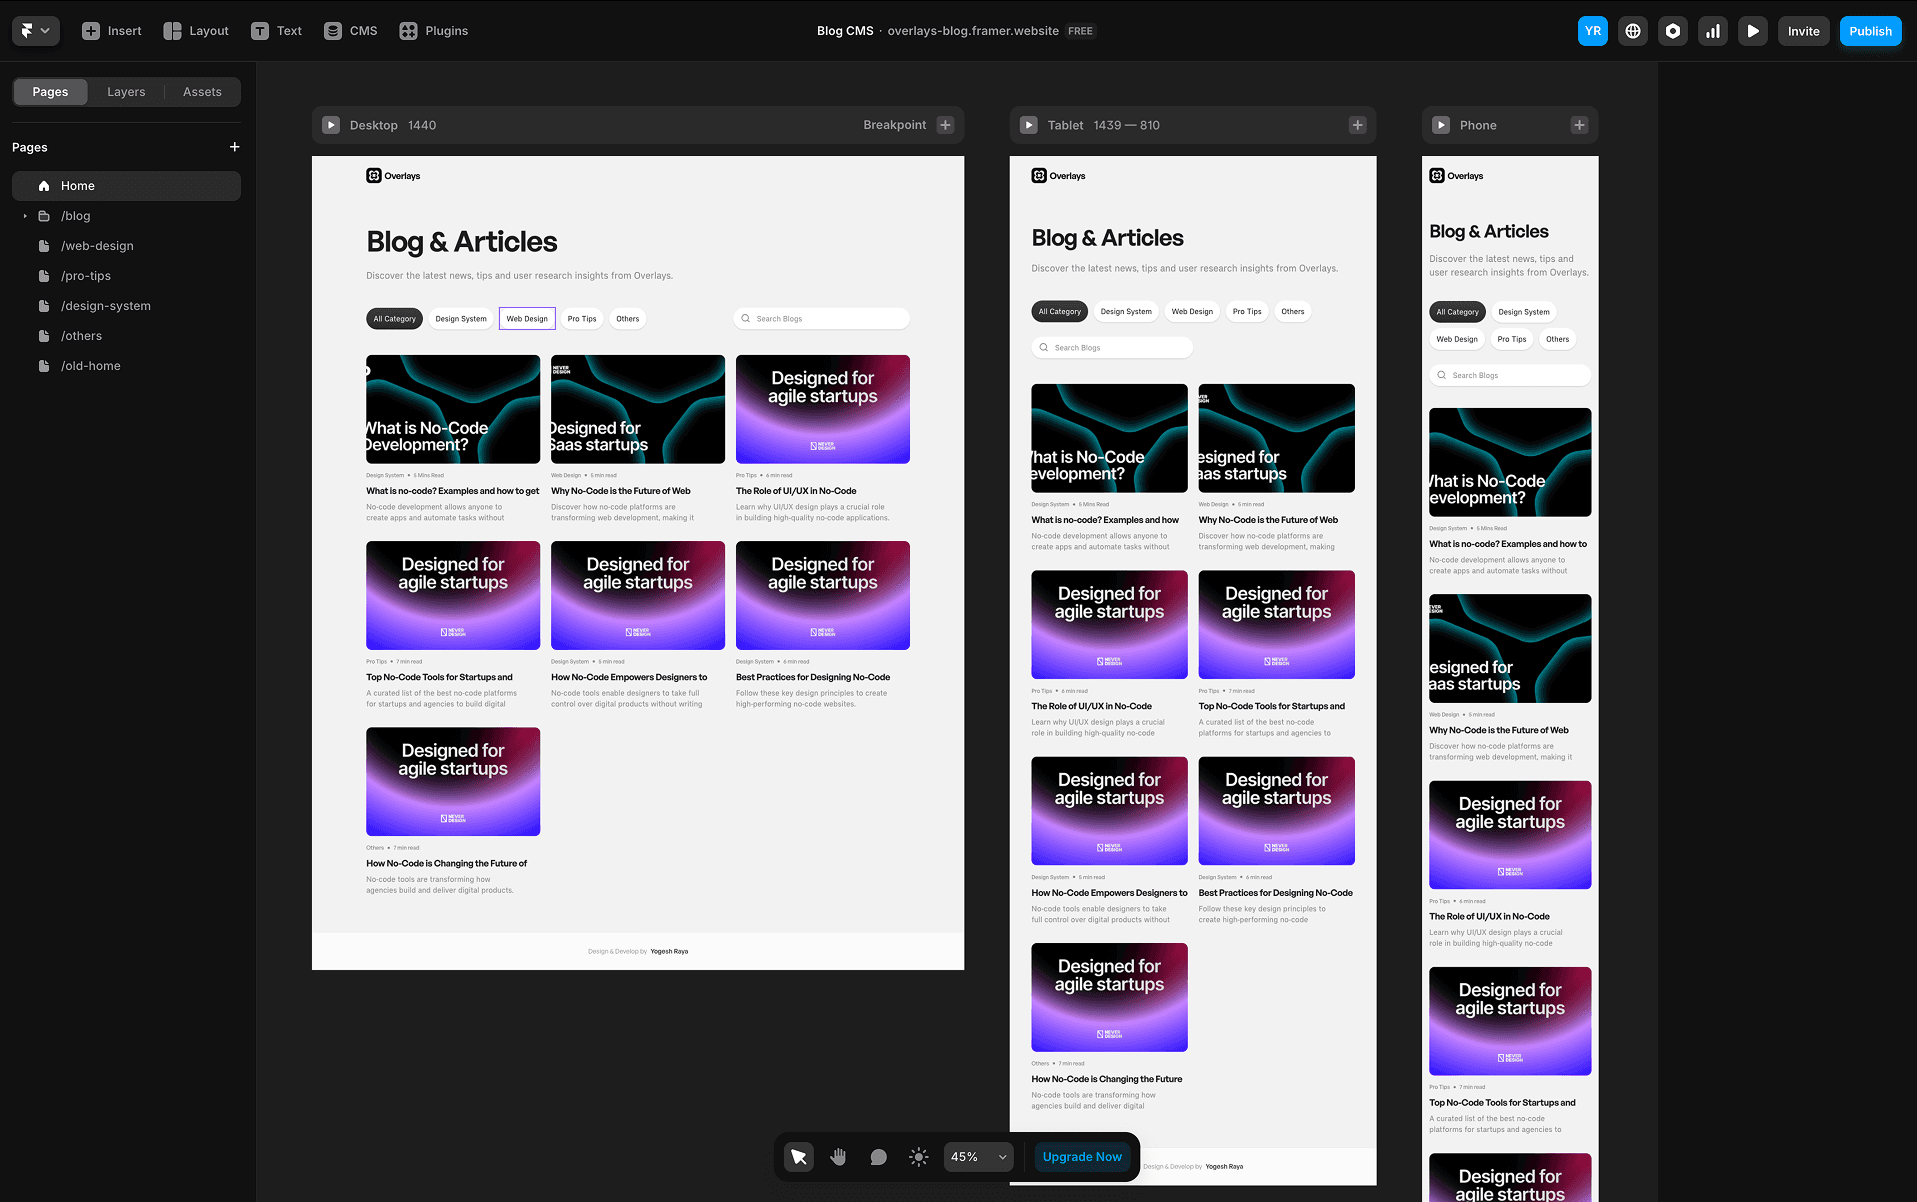Click the Invite button
This screenshot has height=1202, width=1917.
(x=1803, y=31)
